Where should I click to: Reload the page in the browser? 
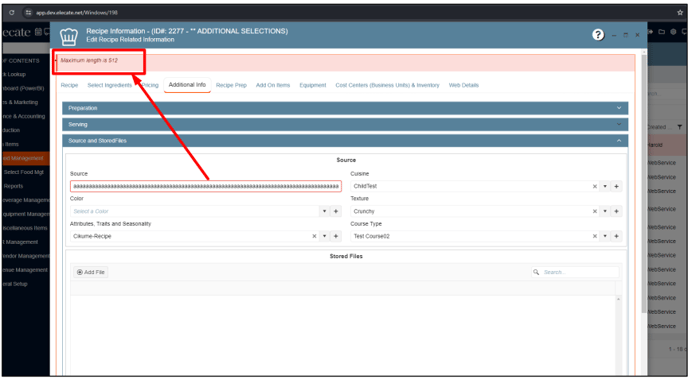pyautogui.click(x=11, y=13)
